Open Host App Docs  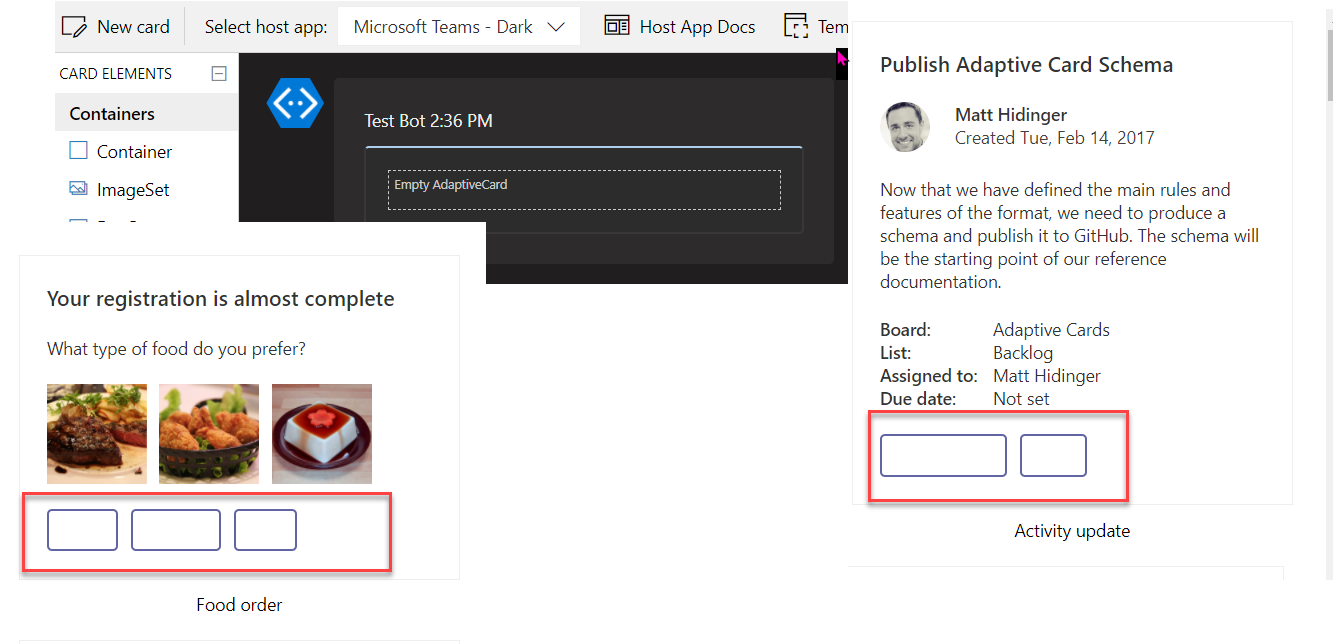tap(680, 25)
